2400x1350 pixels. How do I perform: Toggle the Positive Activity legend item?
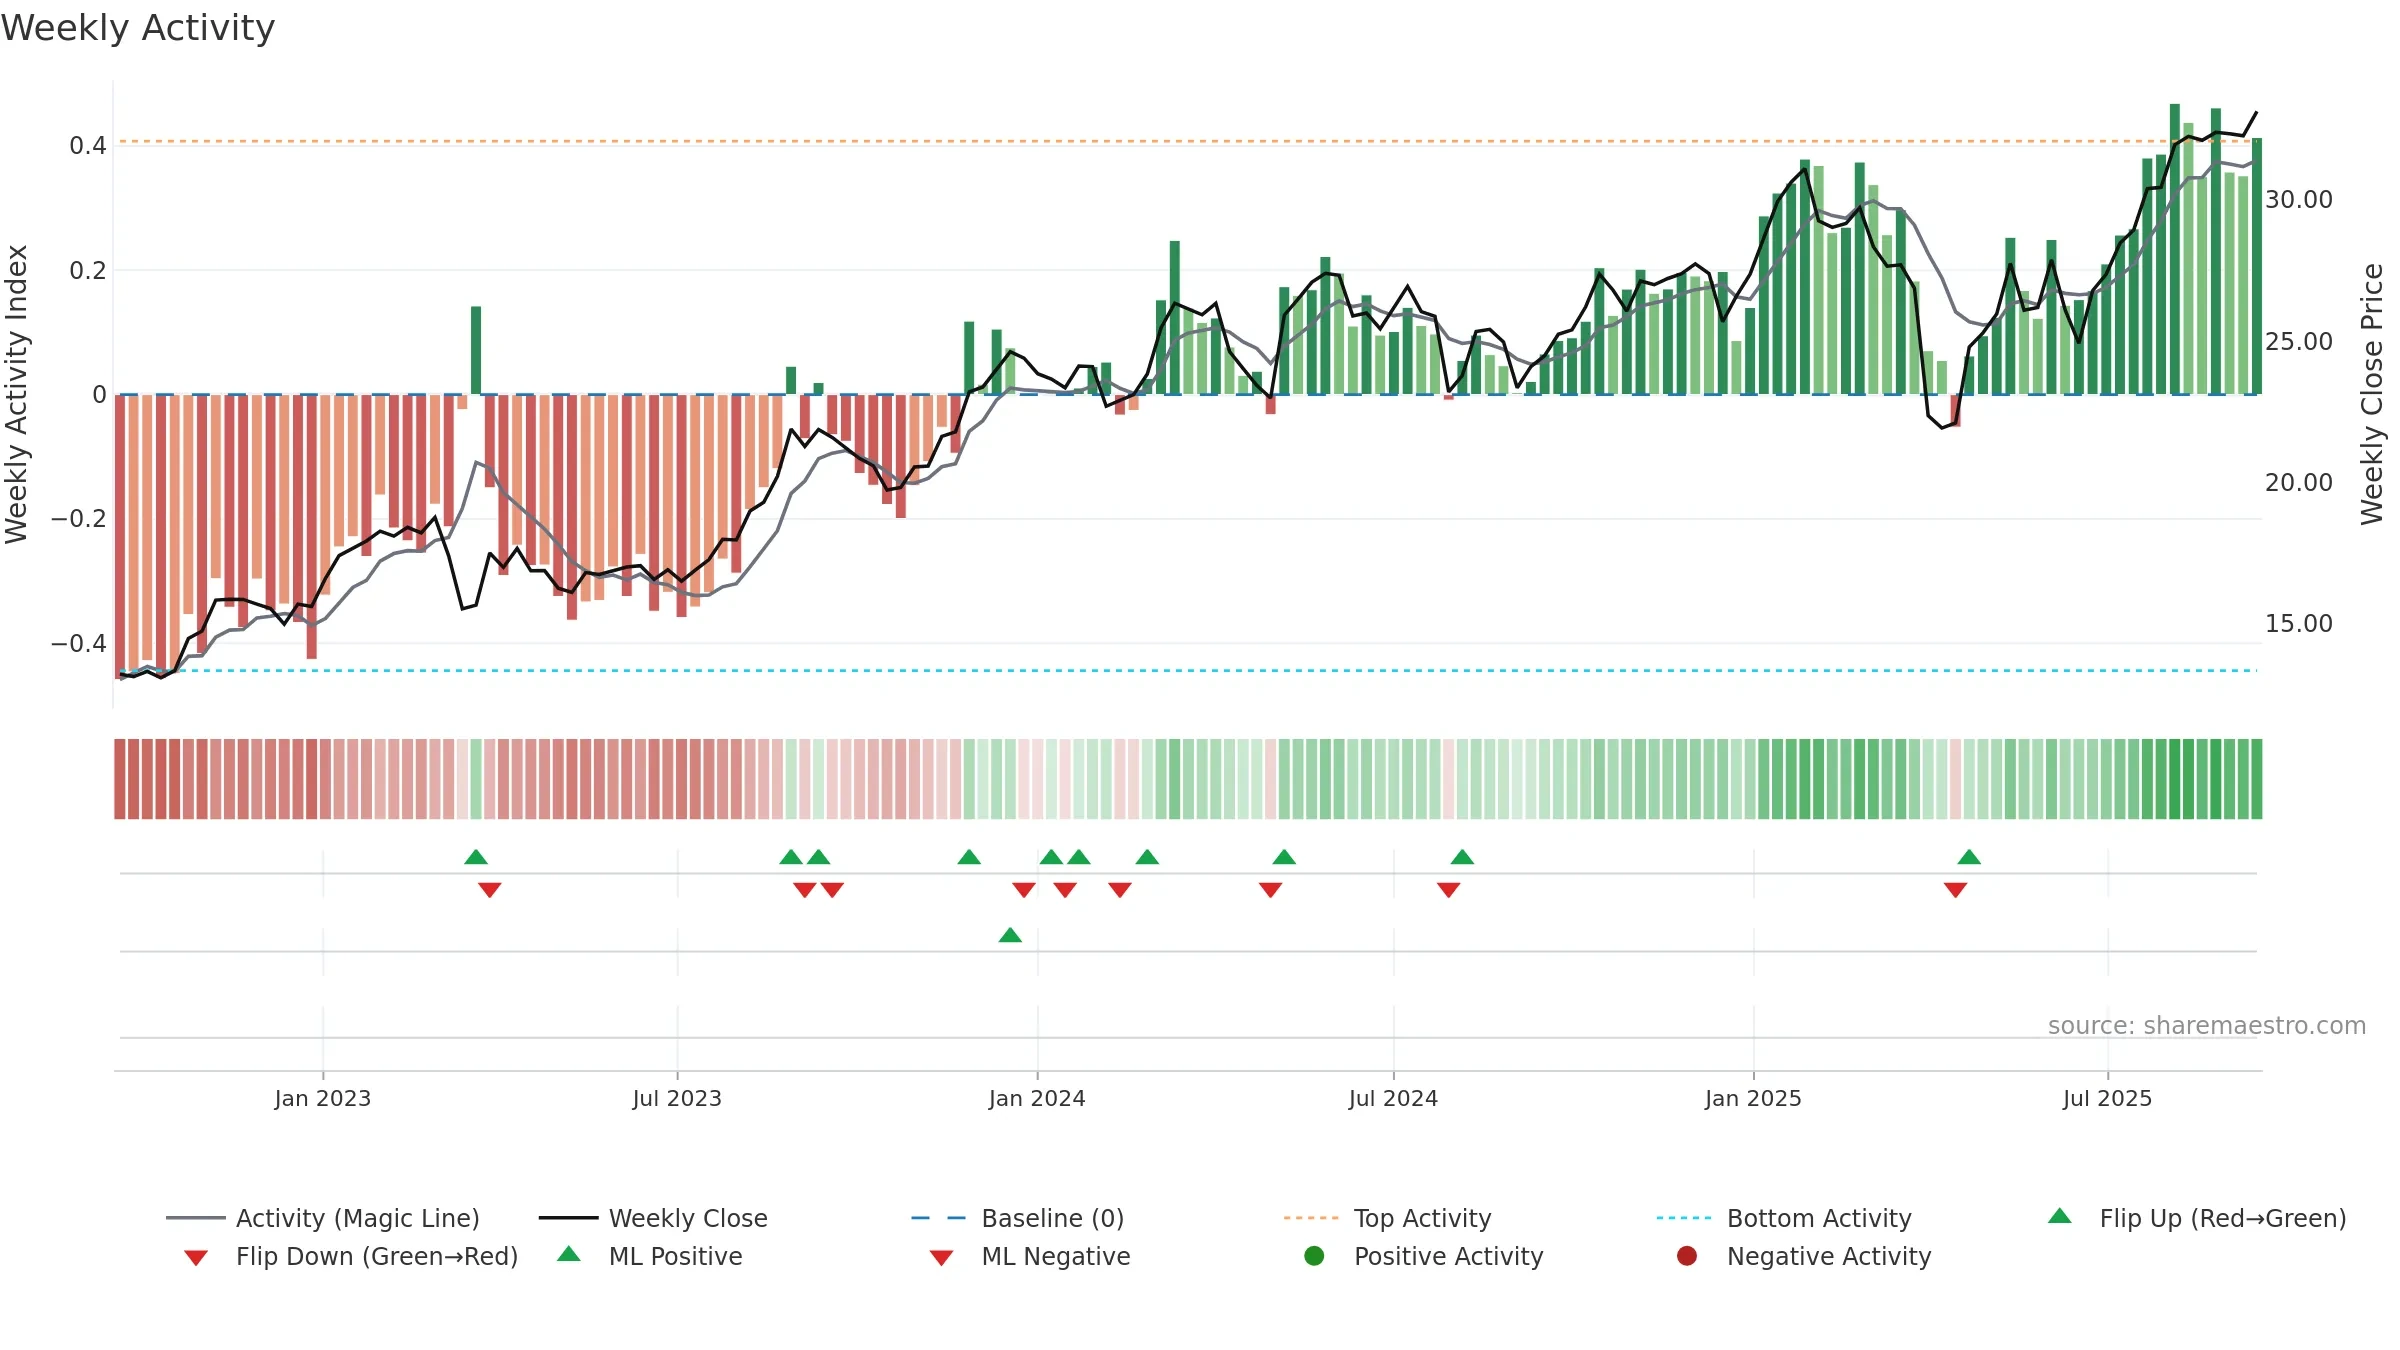pos(1424,1256)
